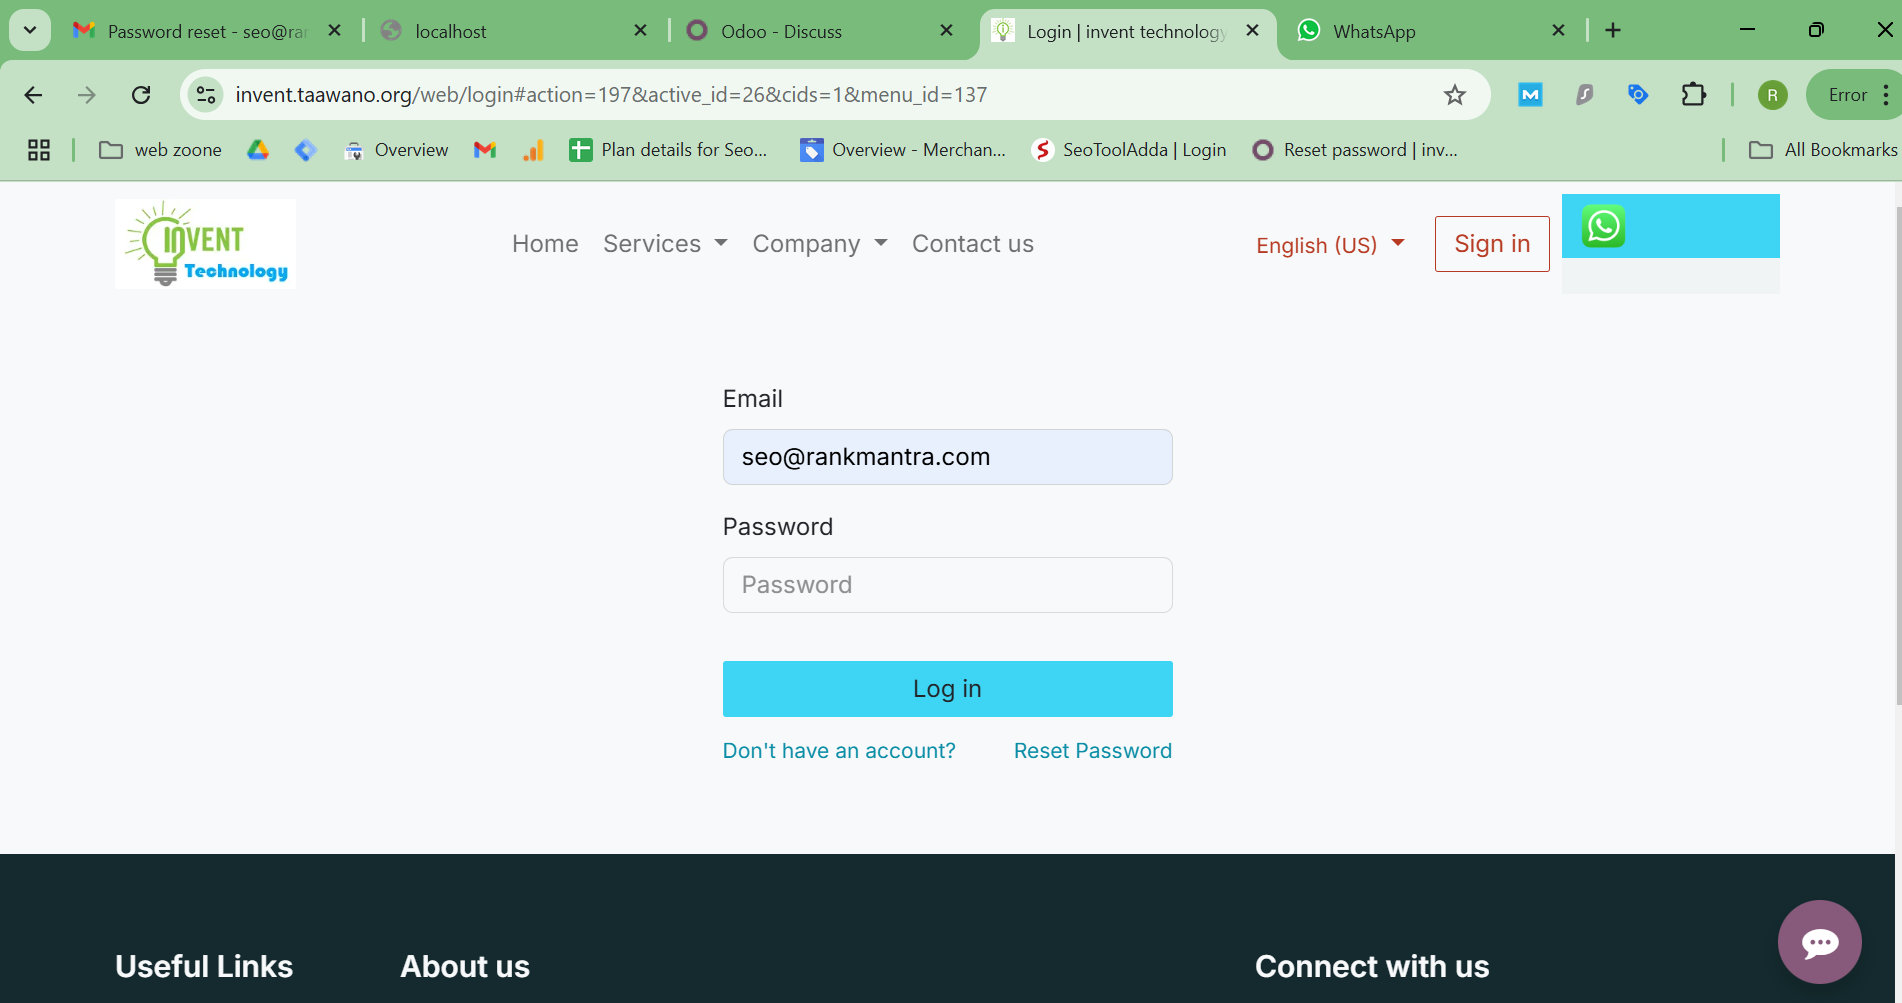Click the Invent Technology logo

[x=205, y=244]
